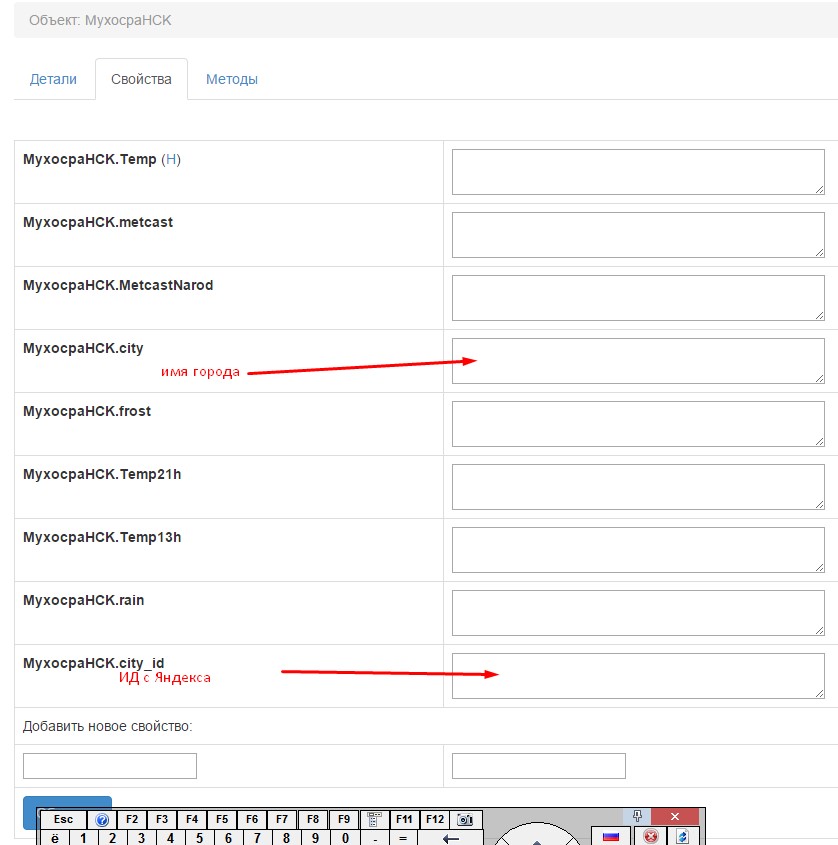Click the МухосраНСК.Temp13h value field
The width and height of the screenshot is (838, 845).
[638, 550]
